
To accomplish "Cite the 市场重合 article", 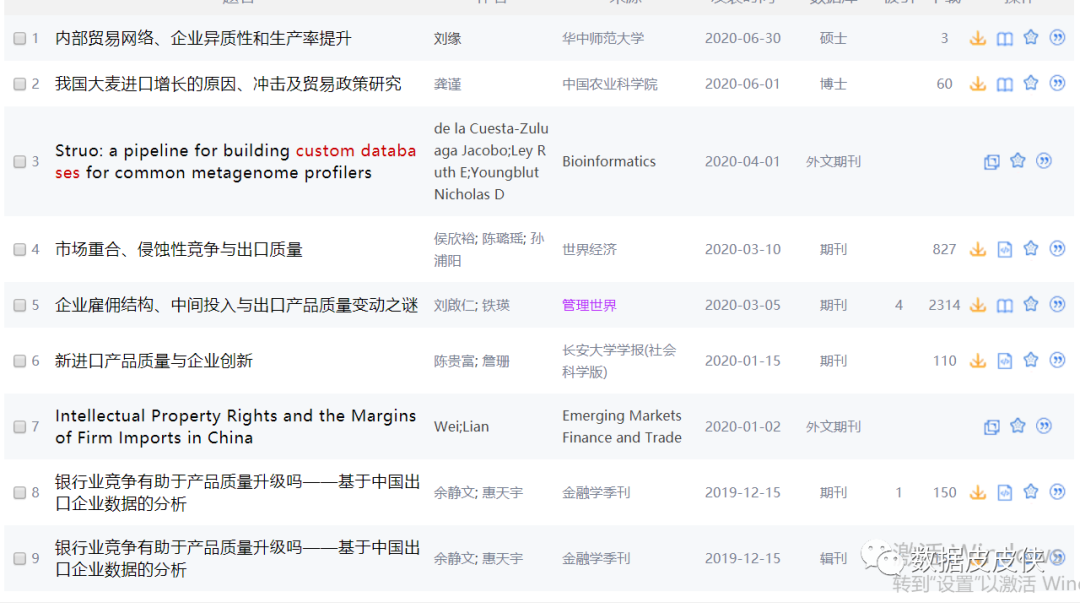I will tap(1057, 249).
